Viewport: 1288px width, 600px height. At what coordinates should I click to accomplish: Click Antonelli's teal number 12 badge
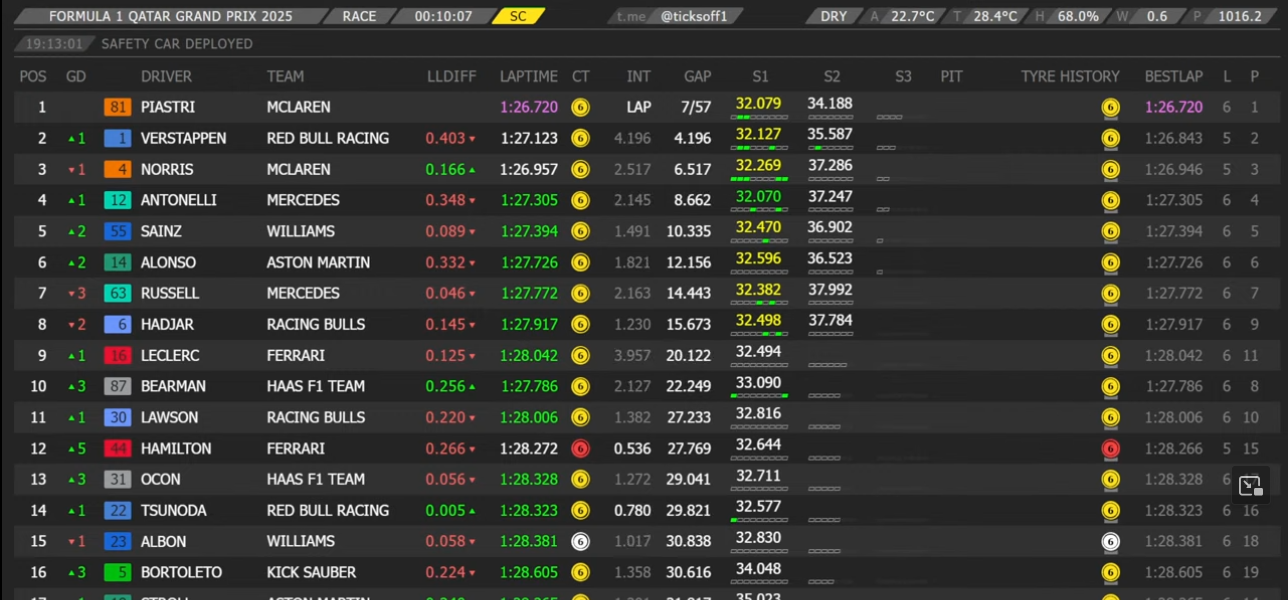pos(118,200)
